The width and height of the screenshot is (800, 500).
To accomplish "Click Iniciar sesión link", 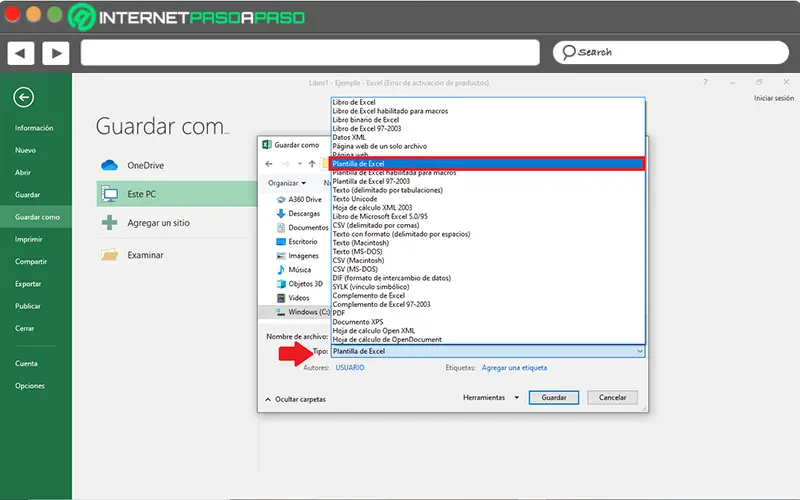I will pyautogui.click(x=774, y=98).
